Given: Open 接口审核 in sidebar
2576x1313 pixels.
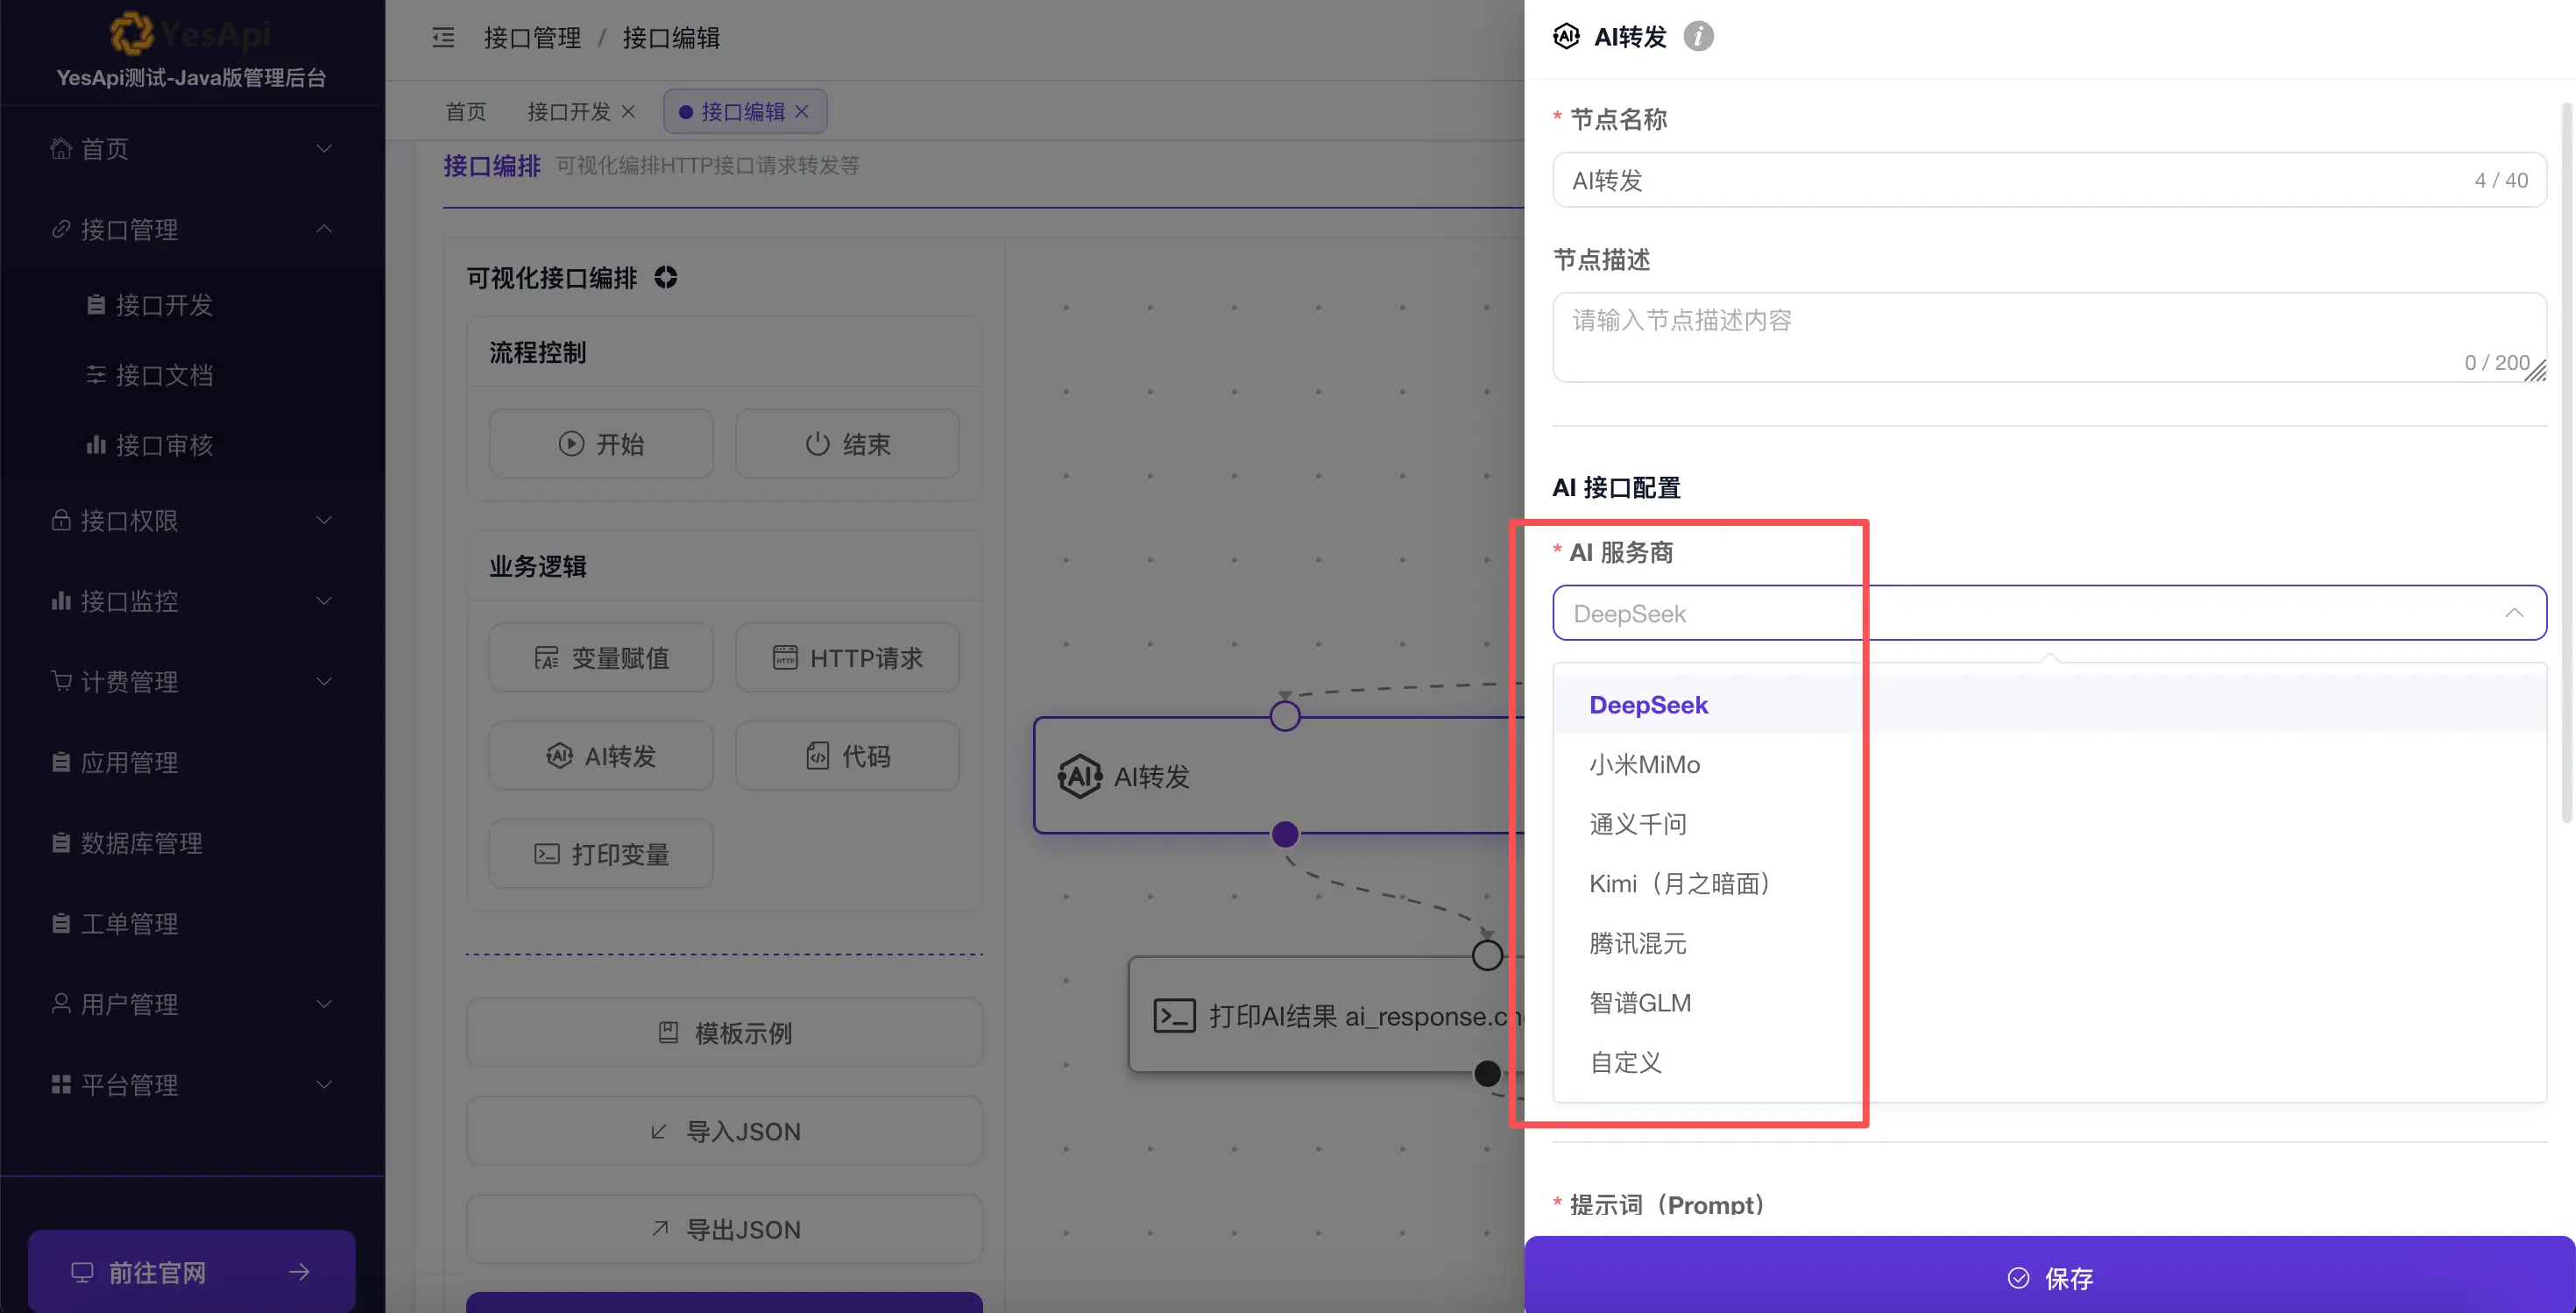Looking at the screenshot, I should pos(192,445).
